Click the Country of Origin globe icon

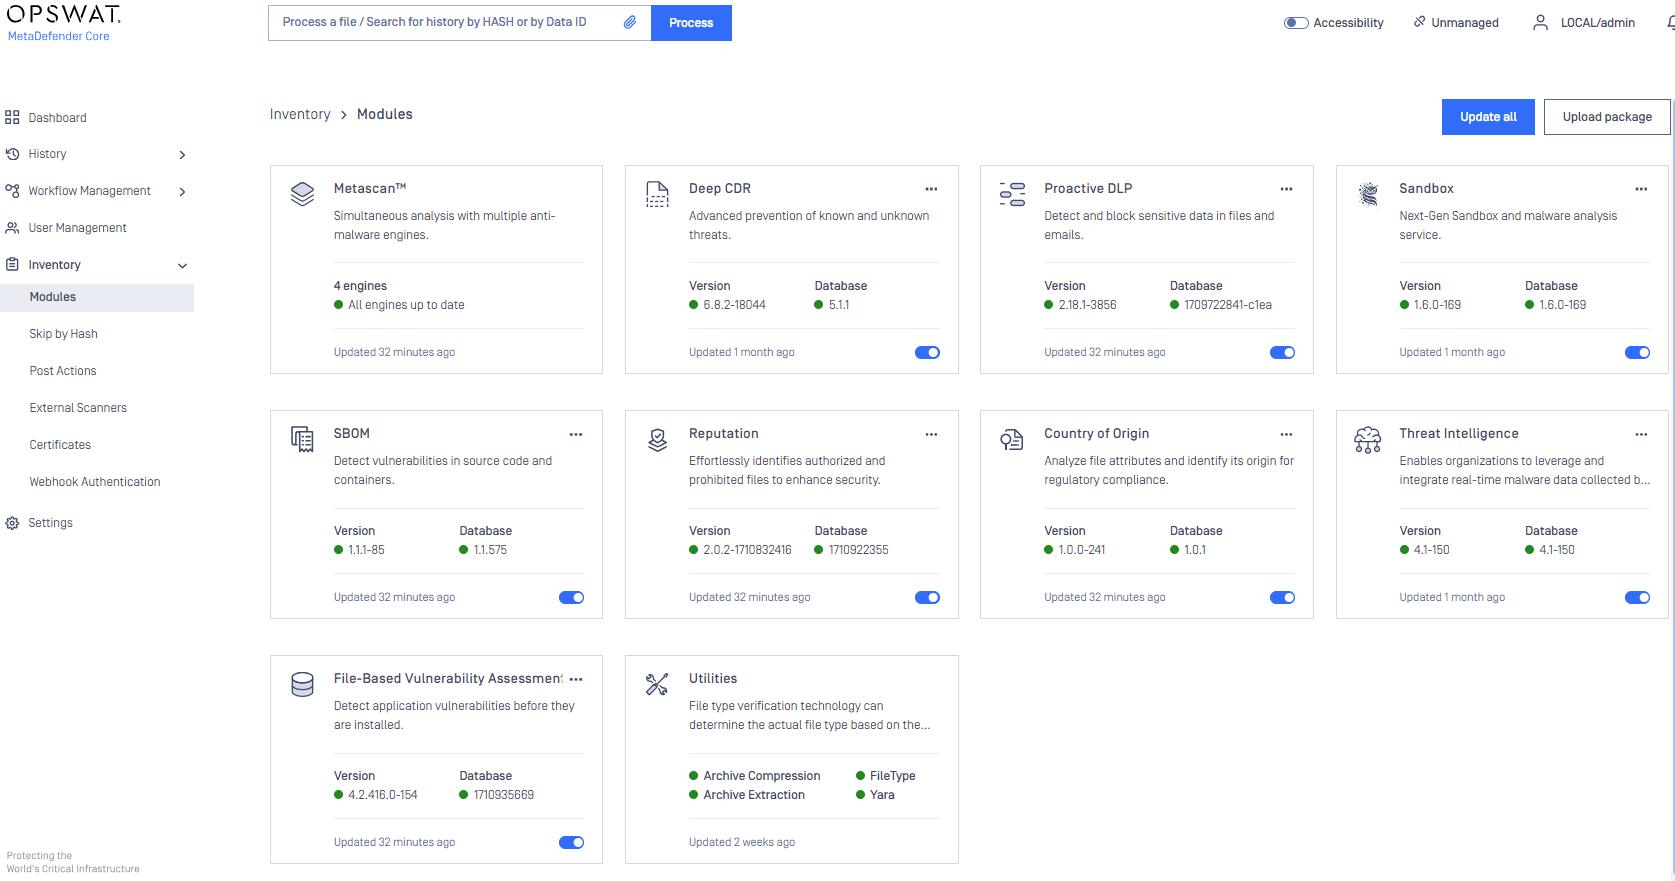coord(1012,439)
